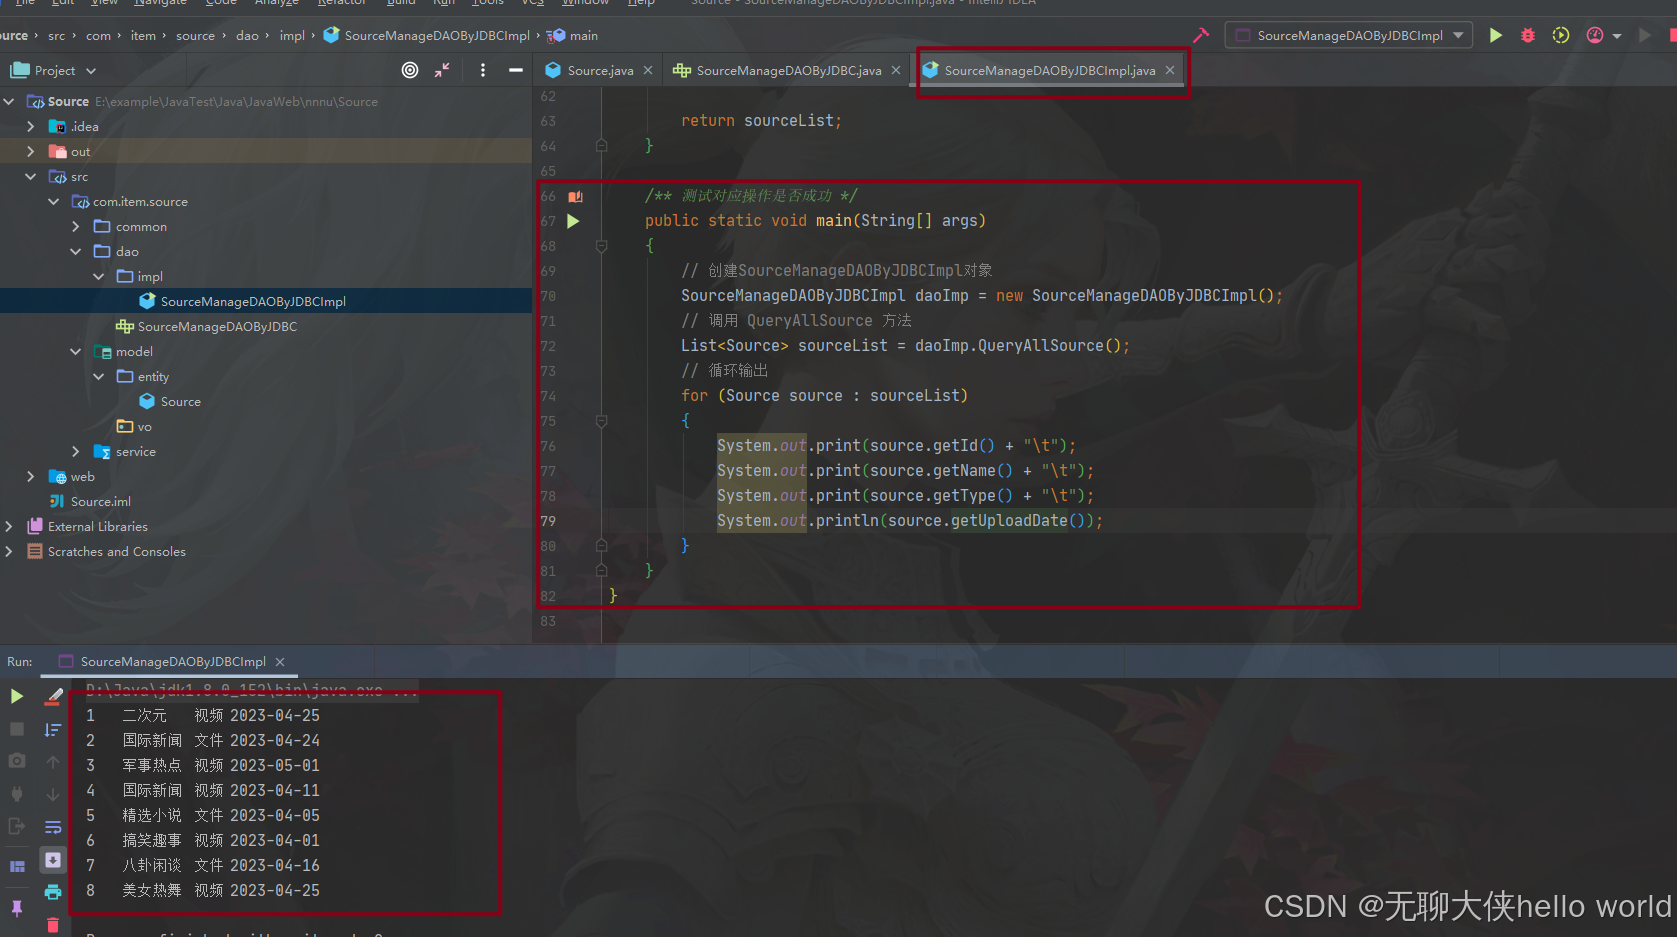Screen dimensions: 1677x937
Task: Toggle soft-wrap in Run console
Action: (53, 827)
